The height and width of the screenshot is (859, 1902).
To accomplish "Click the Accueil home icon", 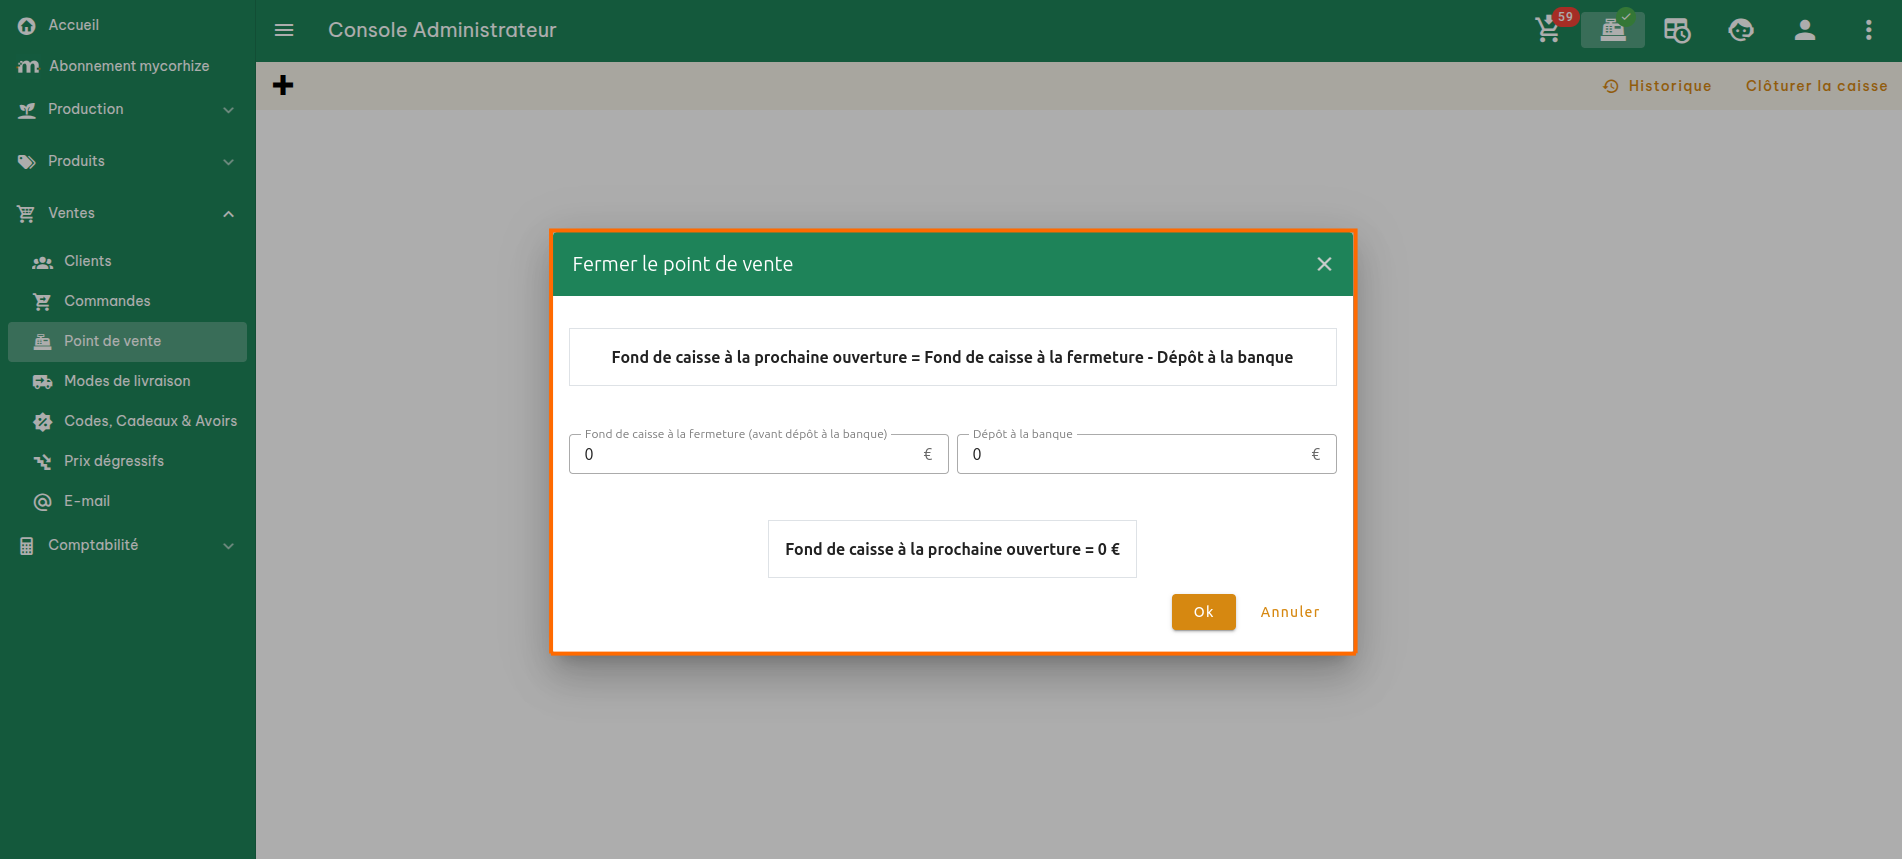I will tap(27, 25).
